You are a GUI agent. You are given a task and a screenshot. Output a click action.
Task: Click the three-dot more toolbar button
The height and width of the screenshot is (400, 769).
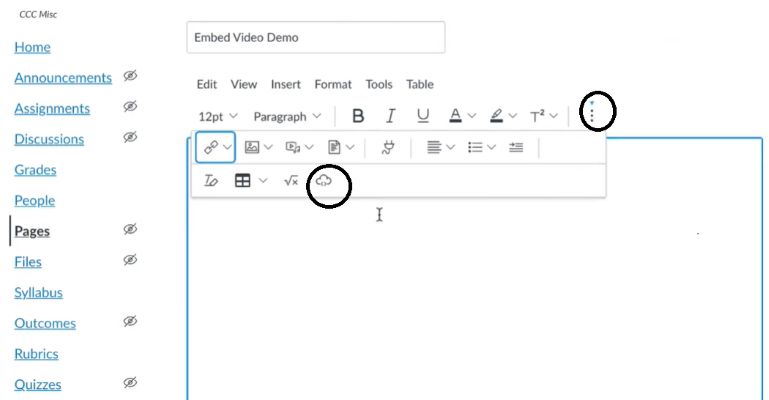pyautogui.click(x=592, y=114)
